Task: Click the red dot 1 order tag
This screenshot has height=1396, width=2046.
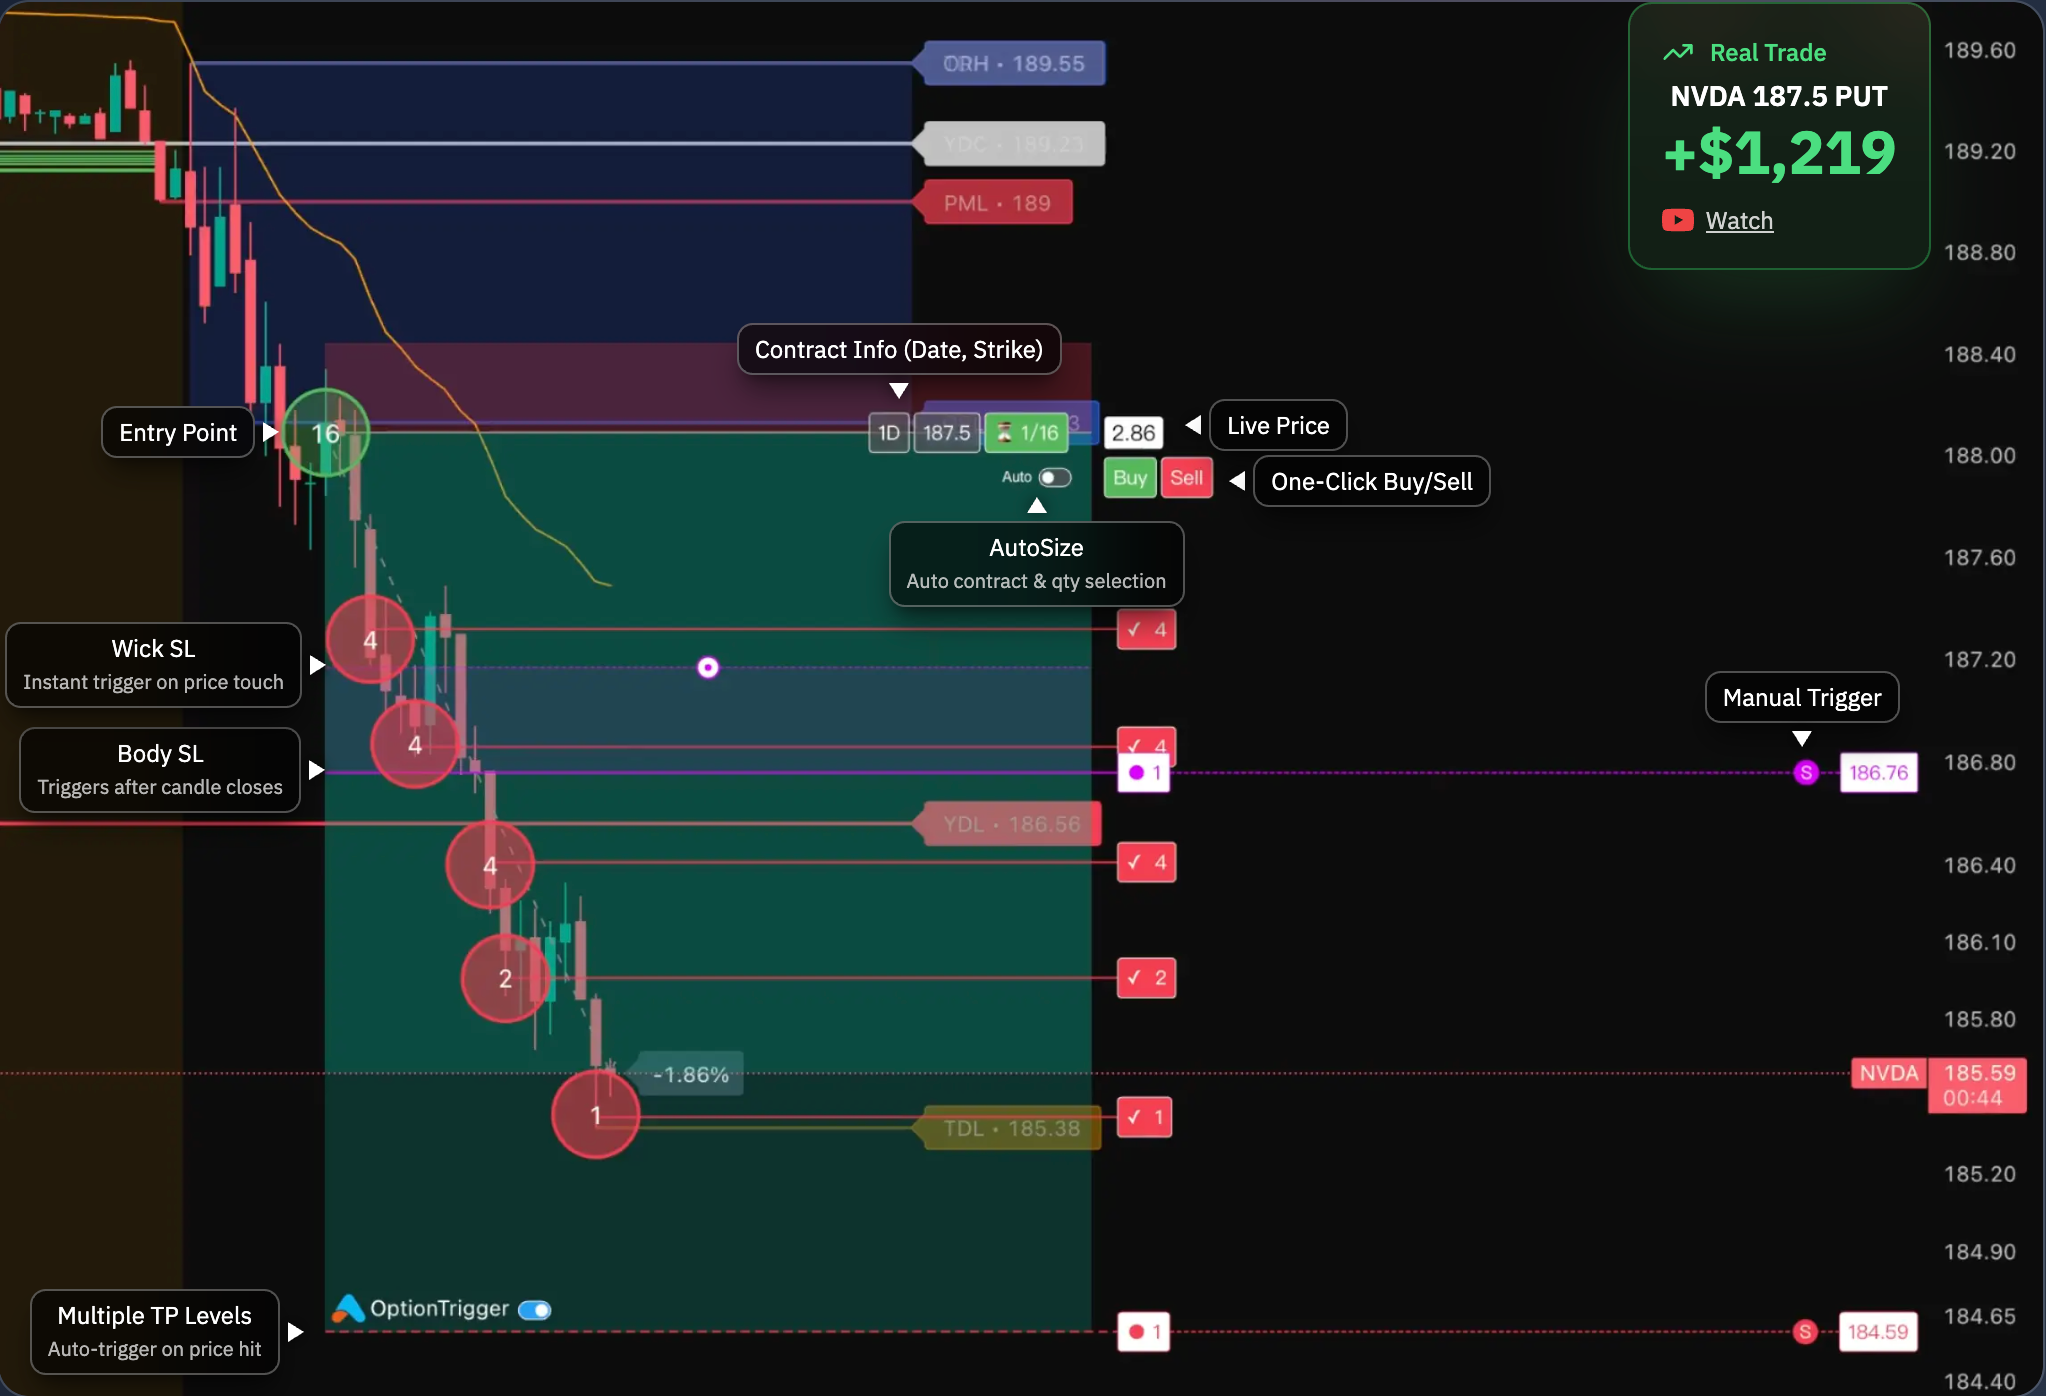Action: click(x=1144, y=1332)
